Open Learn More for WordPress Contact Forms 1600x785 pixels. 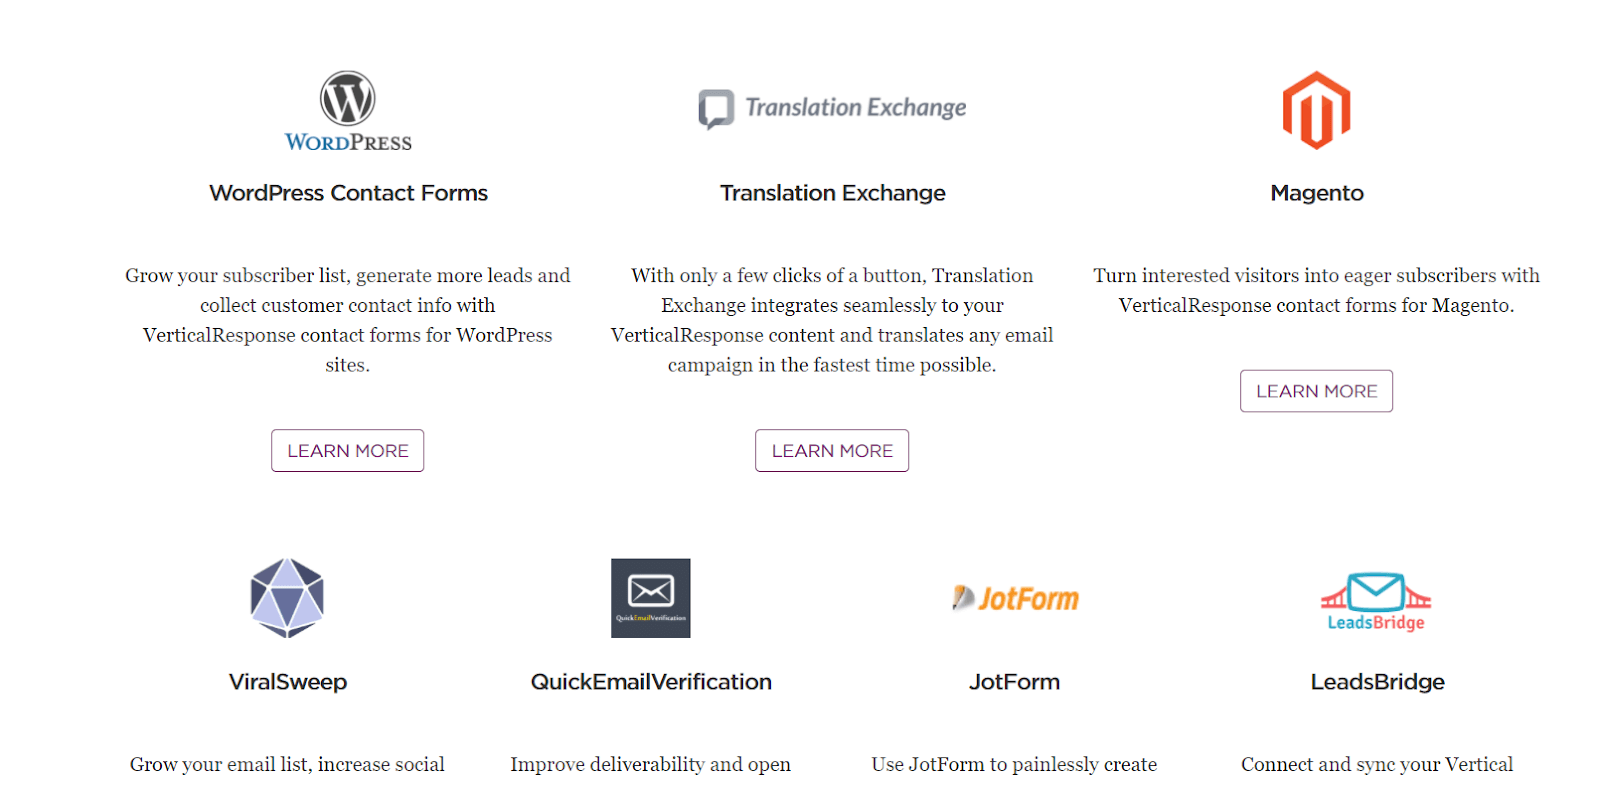[348, 451]
